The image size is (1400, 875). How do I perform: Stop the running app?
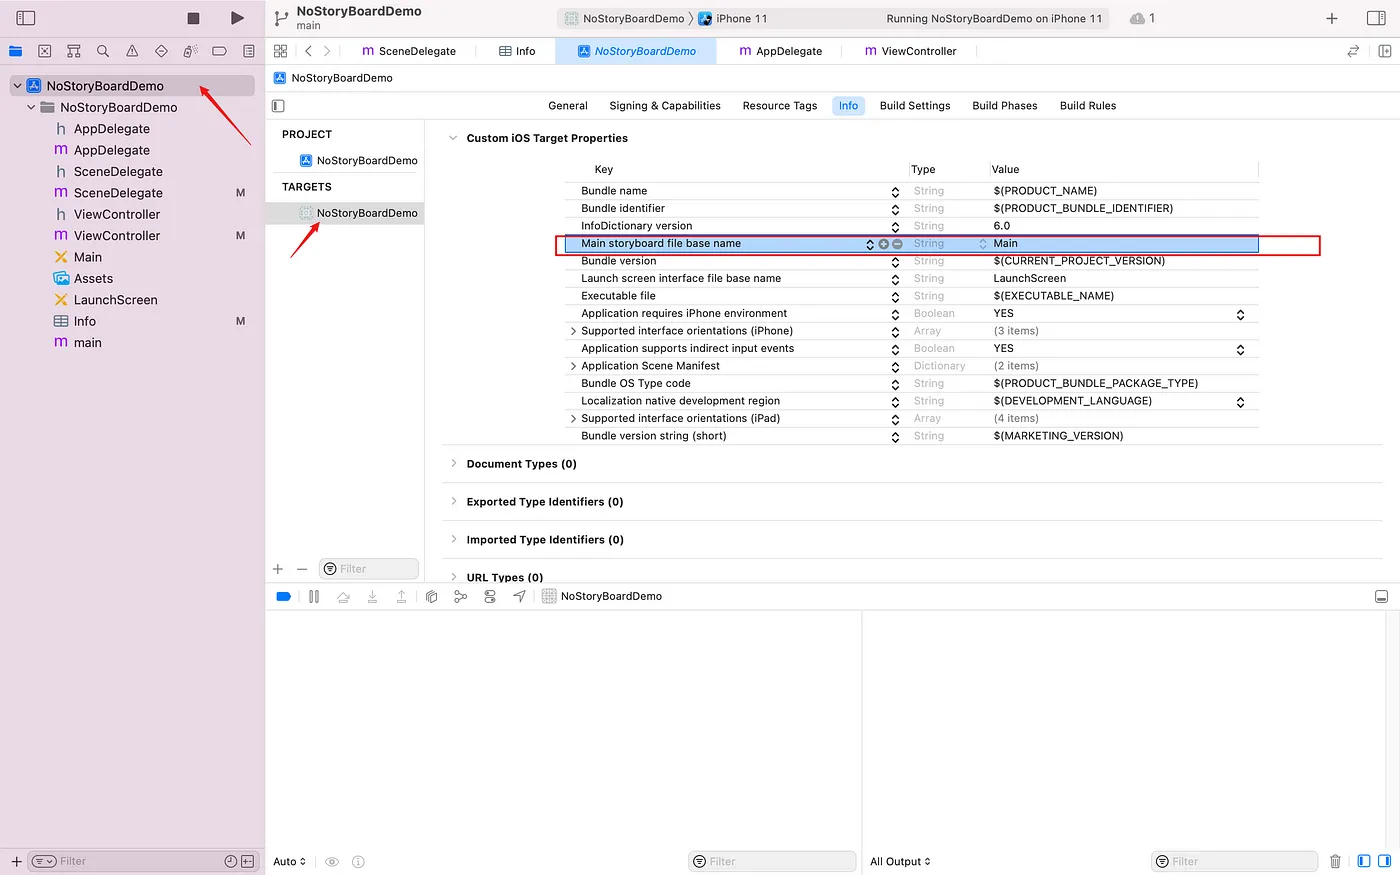(193, 18)
